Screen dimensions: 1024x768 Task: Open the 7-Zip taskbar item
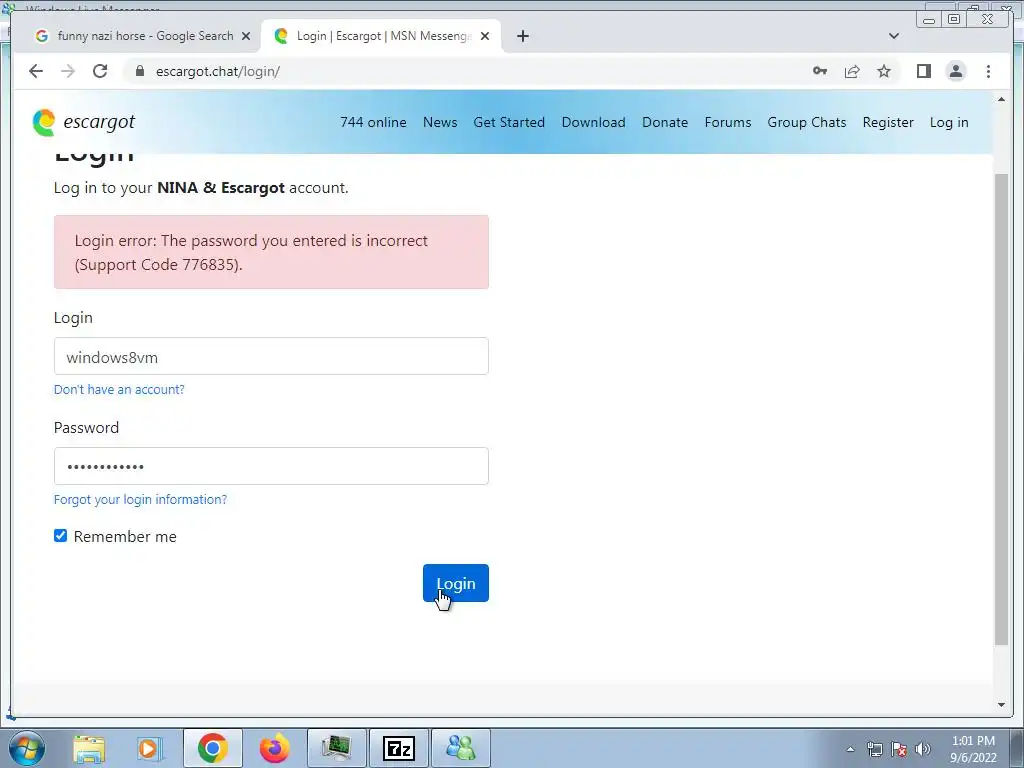(399, 748)
